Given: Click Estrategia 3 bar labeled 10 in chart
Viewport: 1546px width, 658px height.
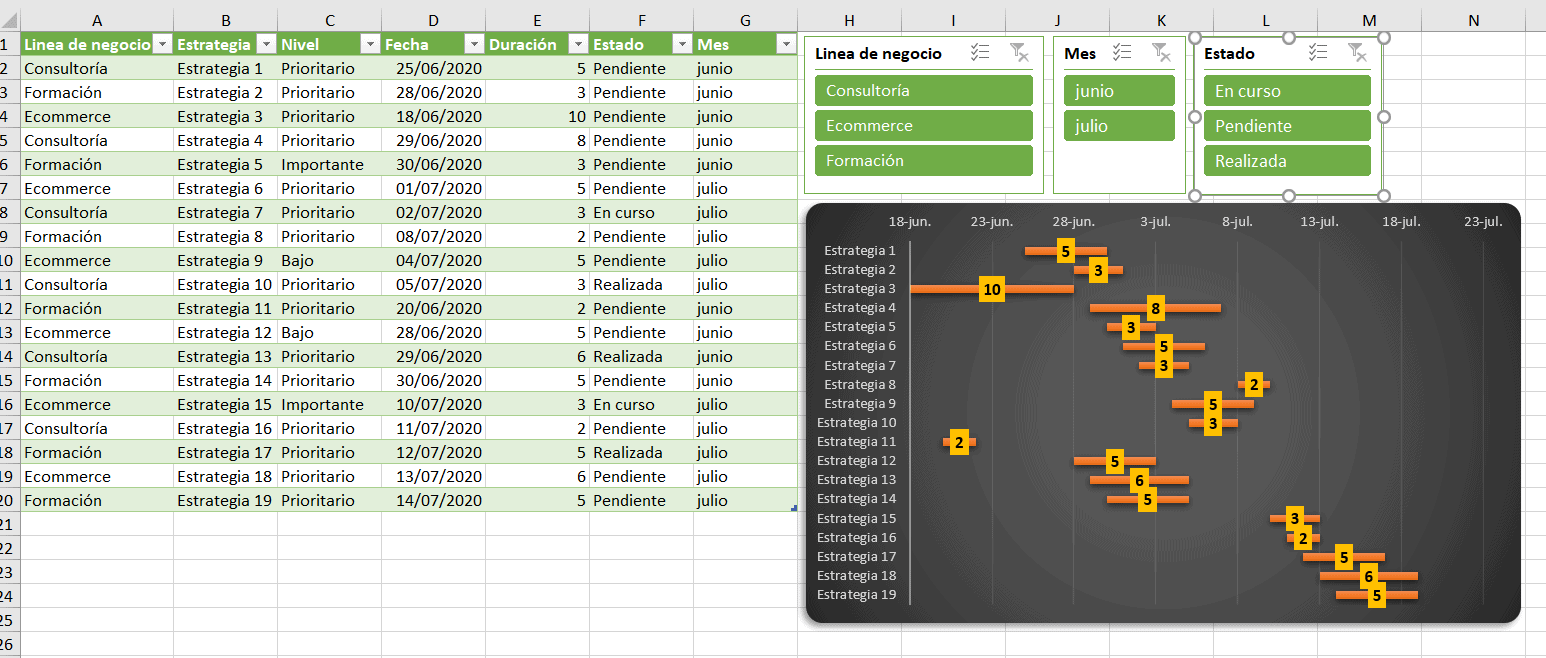Looking at the screenshot, I should point(991,289).
